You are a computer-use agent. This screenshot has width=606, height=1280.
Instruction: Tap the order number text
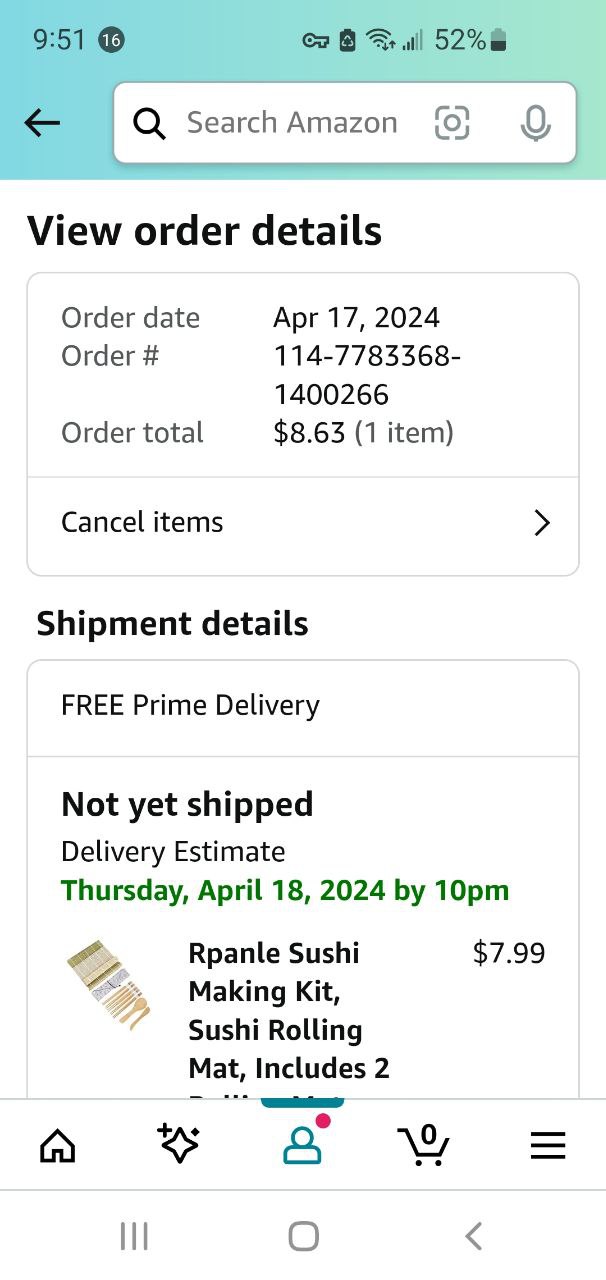coord(366,375)
